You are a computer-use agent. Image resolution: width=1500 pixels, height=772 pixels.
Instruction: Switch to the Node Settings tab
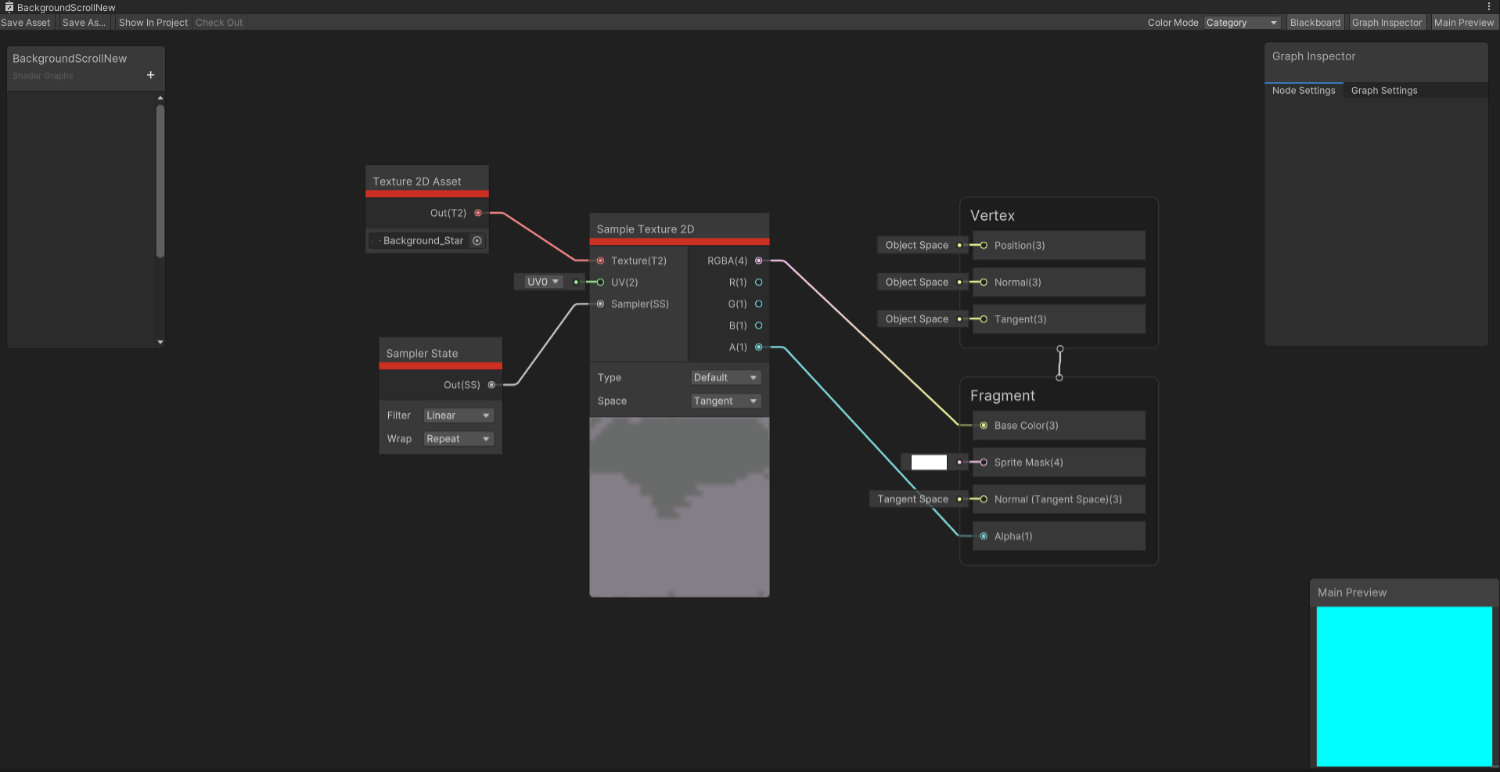pyautogui.click(x=1303, y=90)
